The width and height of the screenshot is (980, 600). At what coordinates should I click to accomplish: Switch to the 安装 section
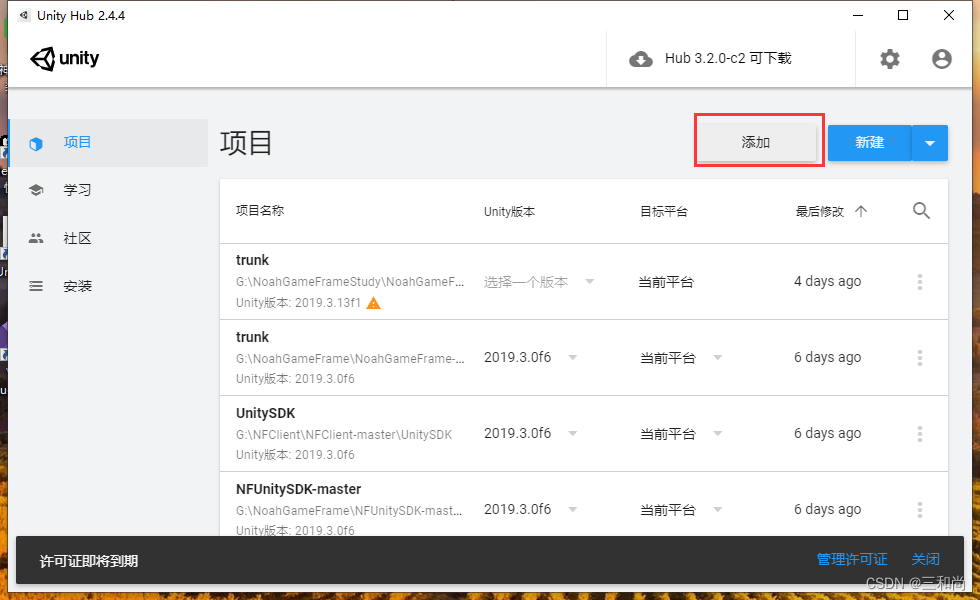[108, 286]
